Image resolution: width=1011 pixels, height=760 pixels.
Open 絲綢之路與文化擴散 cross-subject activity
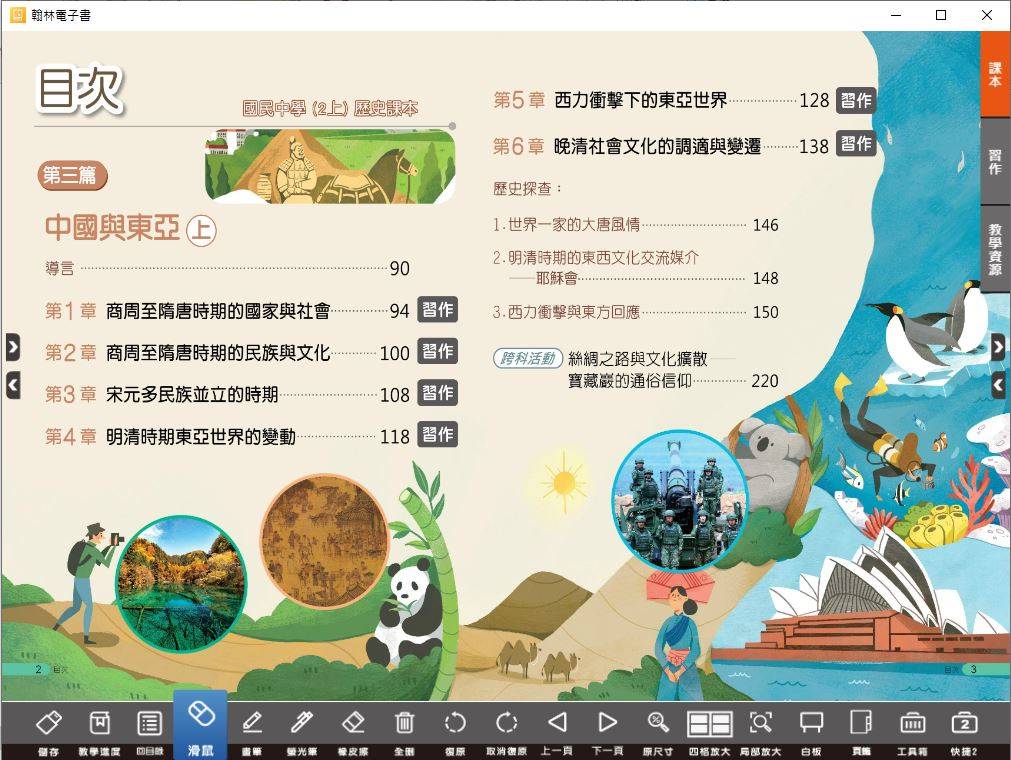pyautogui.click(x=638, y=358)
